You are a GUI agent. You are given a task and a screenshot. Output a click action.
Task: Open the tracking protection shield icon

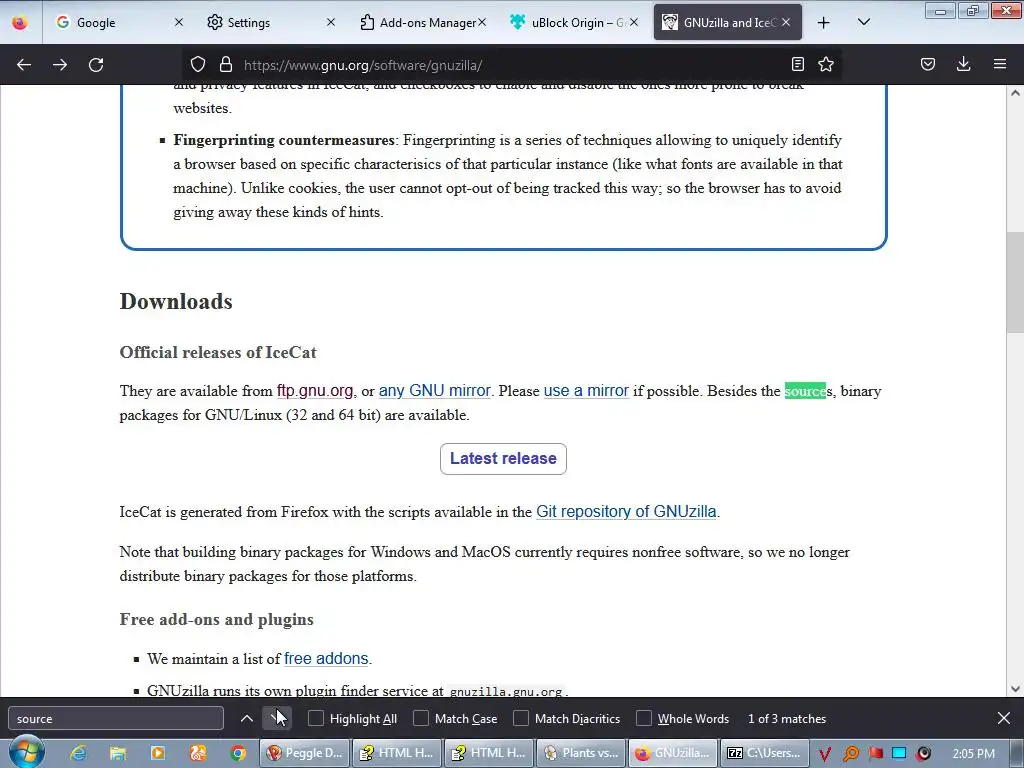198,65
